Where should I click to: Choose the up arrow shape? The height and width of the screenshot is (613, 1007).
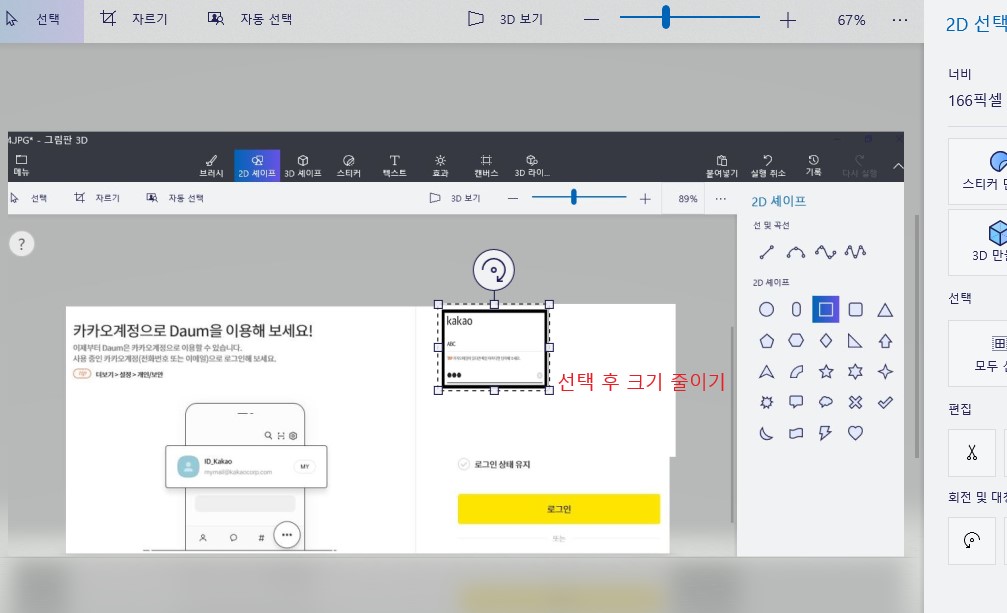click(885, 341)
